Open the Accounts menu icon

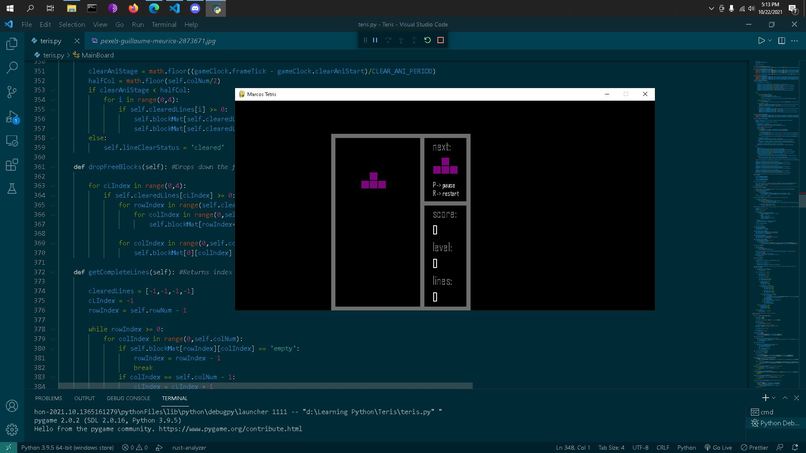click(12, 406)
